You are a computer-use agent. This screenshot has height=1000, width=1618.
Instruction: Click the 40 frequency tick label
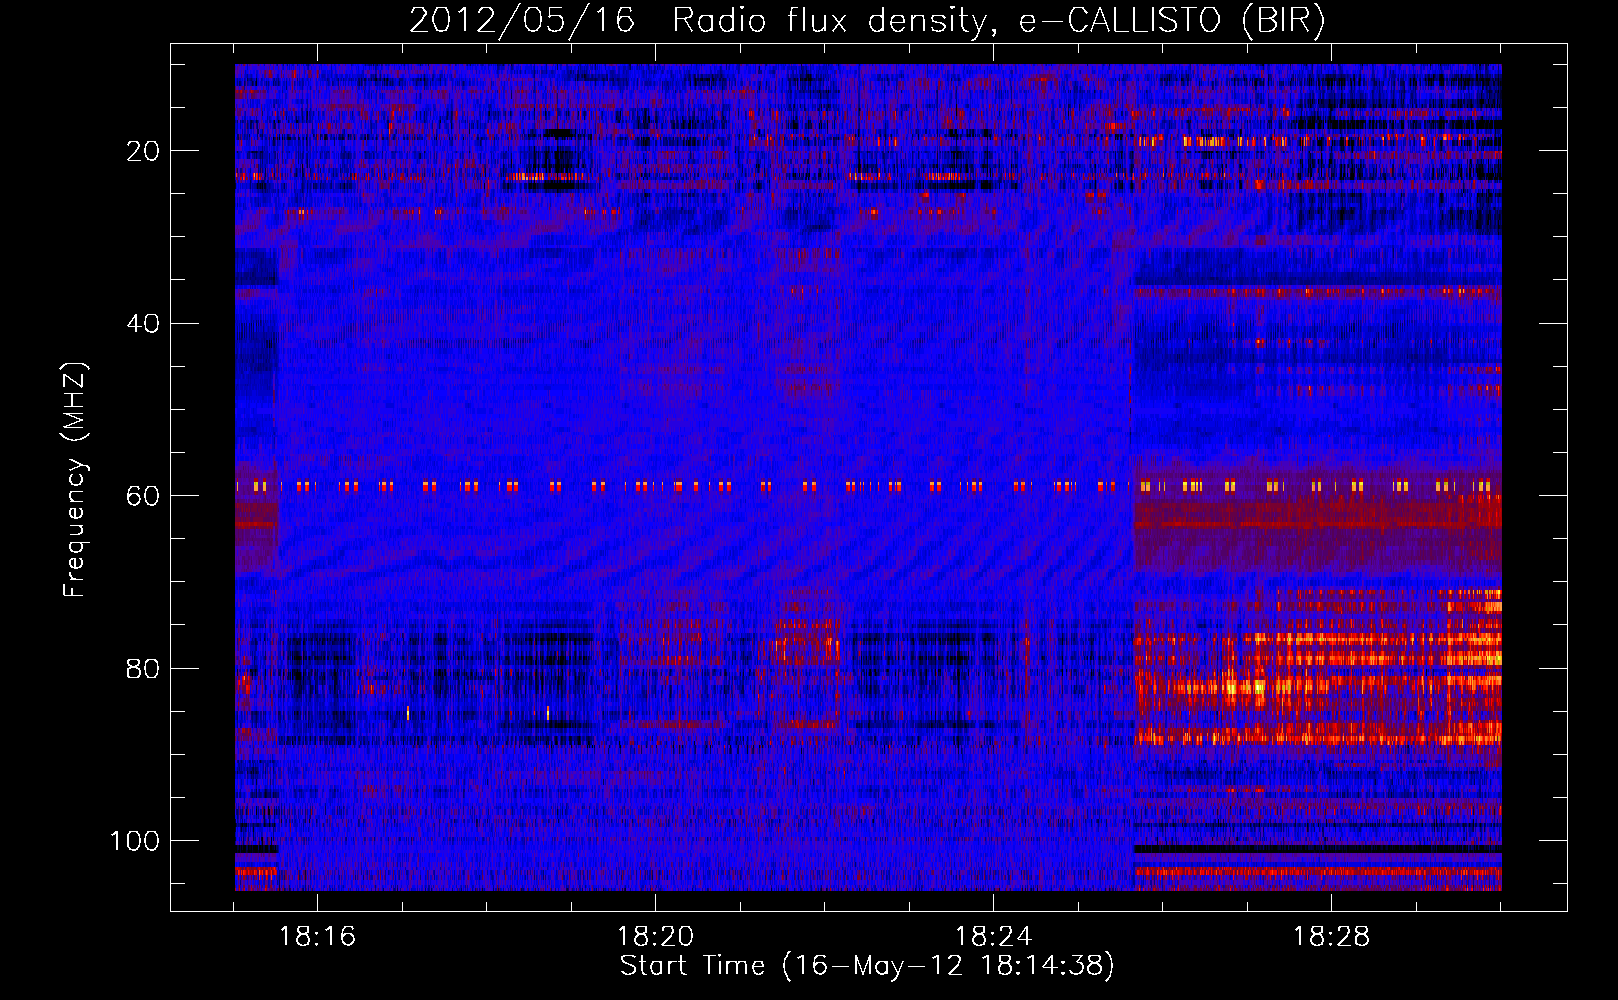[144, 324]
